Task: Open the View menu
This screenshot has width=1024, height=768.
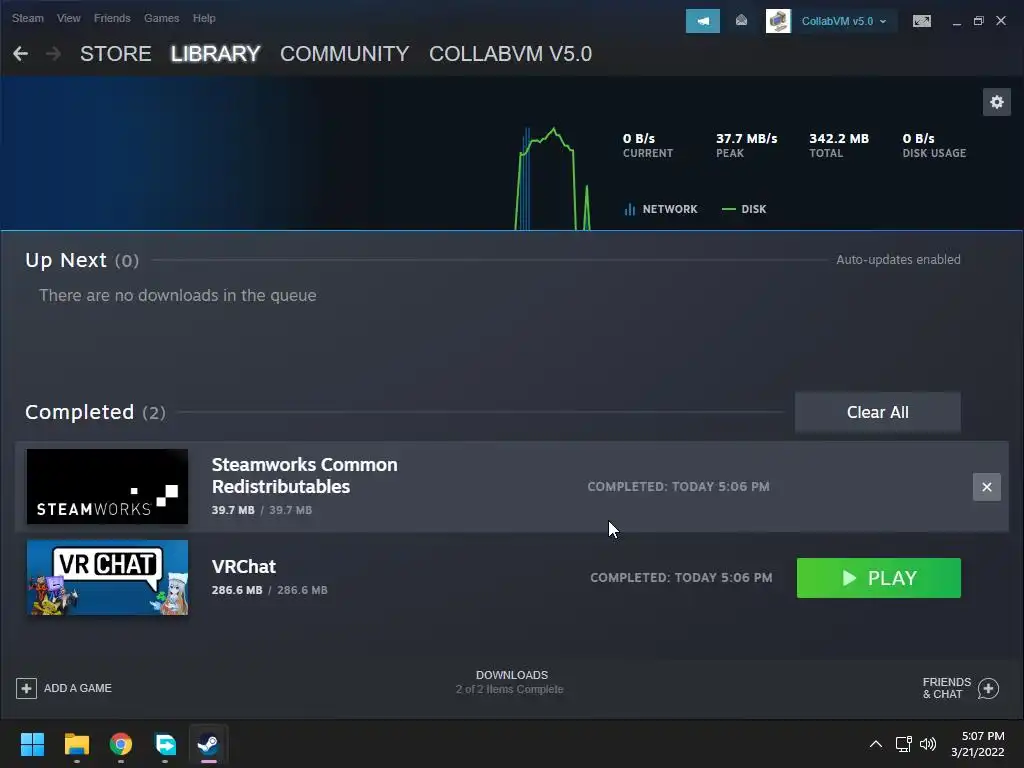Action: pos(69,18)
